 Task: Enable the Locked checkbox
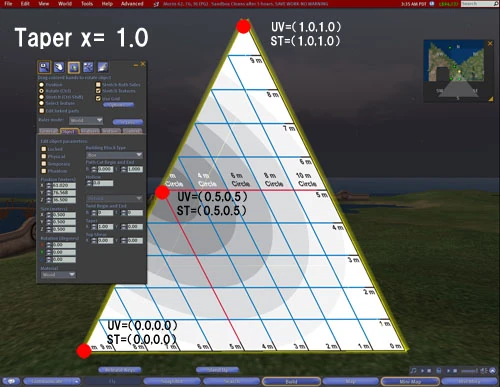44,149
